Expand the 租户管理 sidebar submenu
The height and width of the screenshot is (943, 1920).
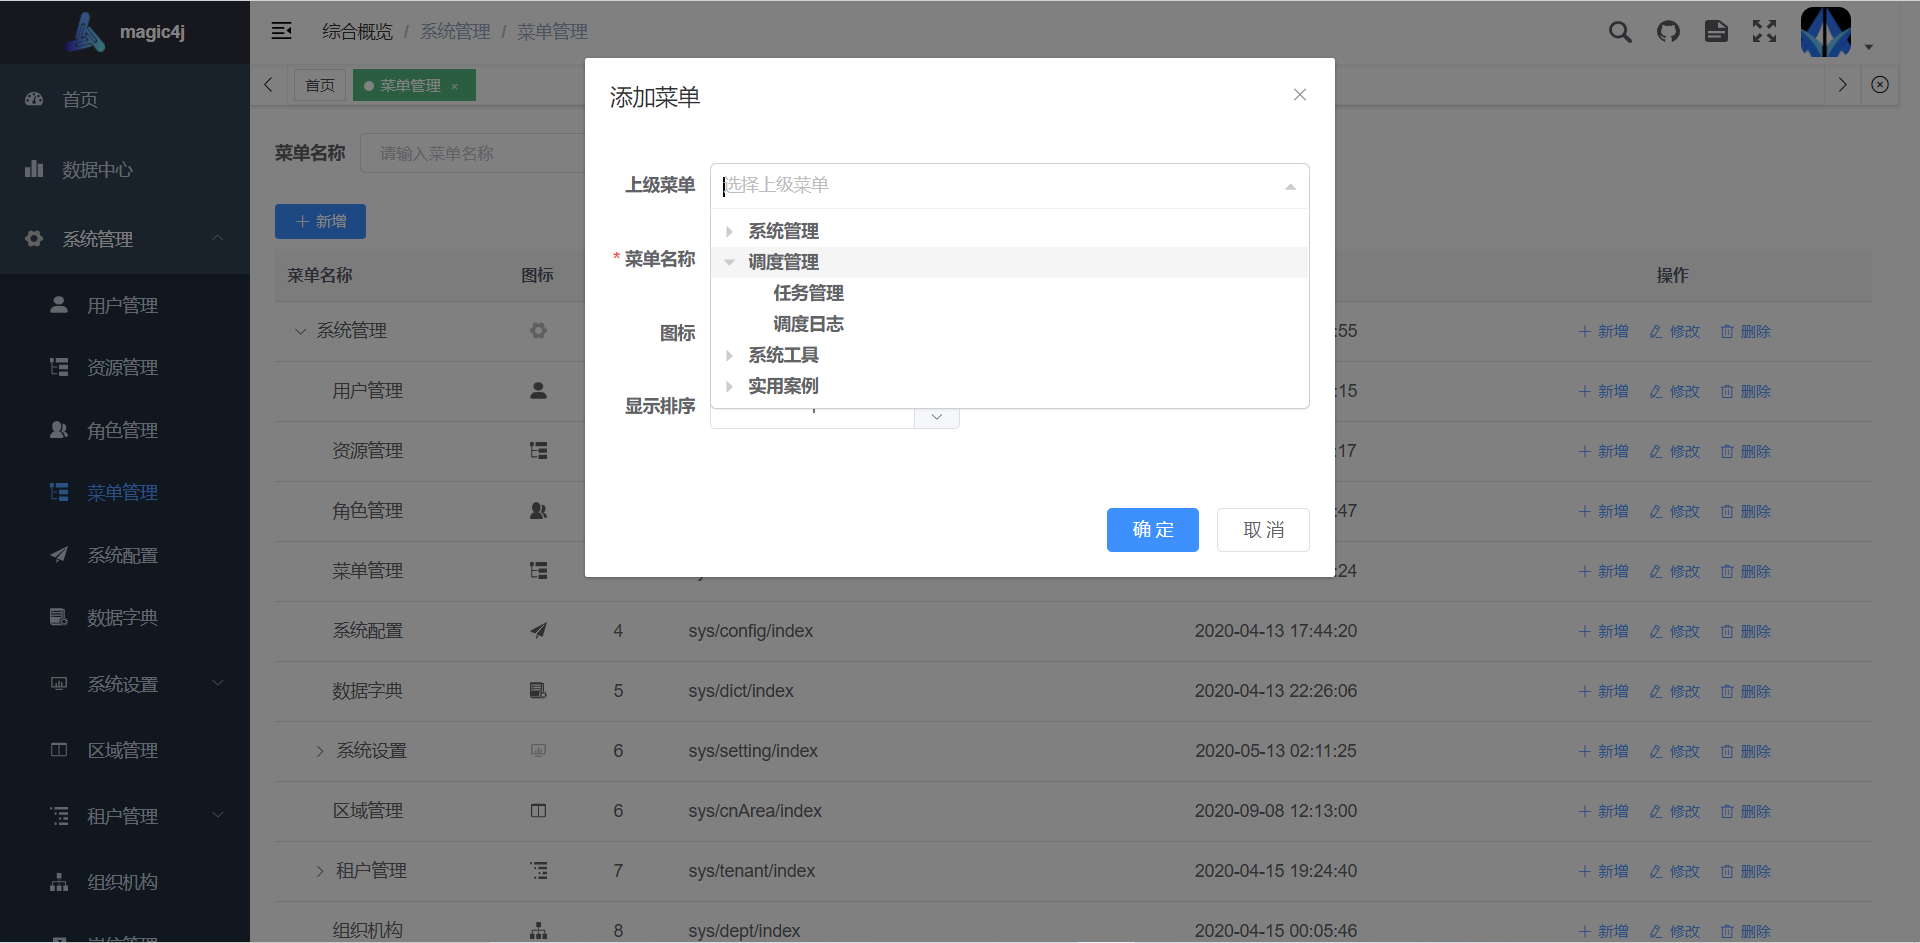click(217, 815)
